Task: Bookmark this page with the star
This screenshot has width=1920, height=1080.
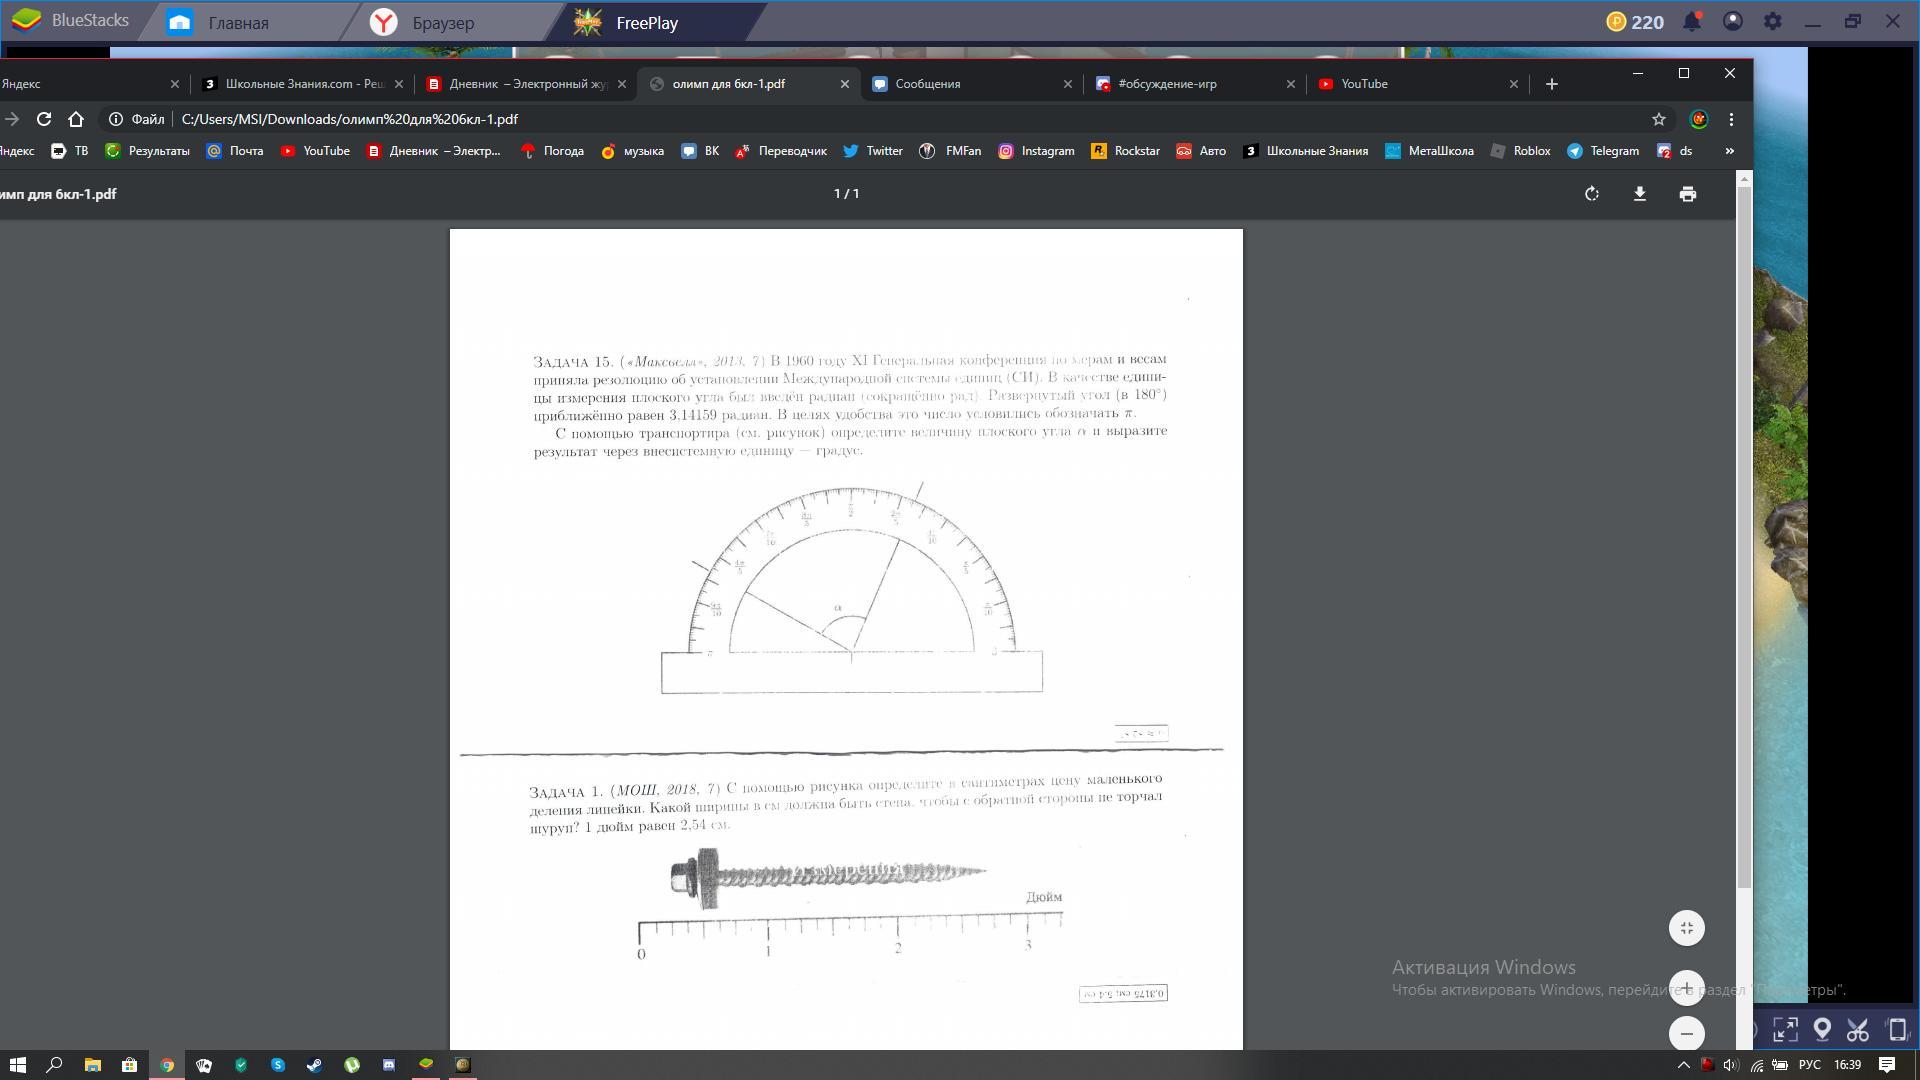Action: [1659, 119]
